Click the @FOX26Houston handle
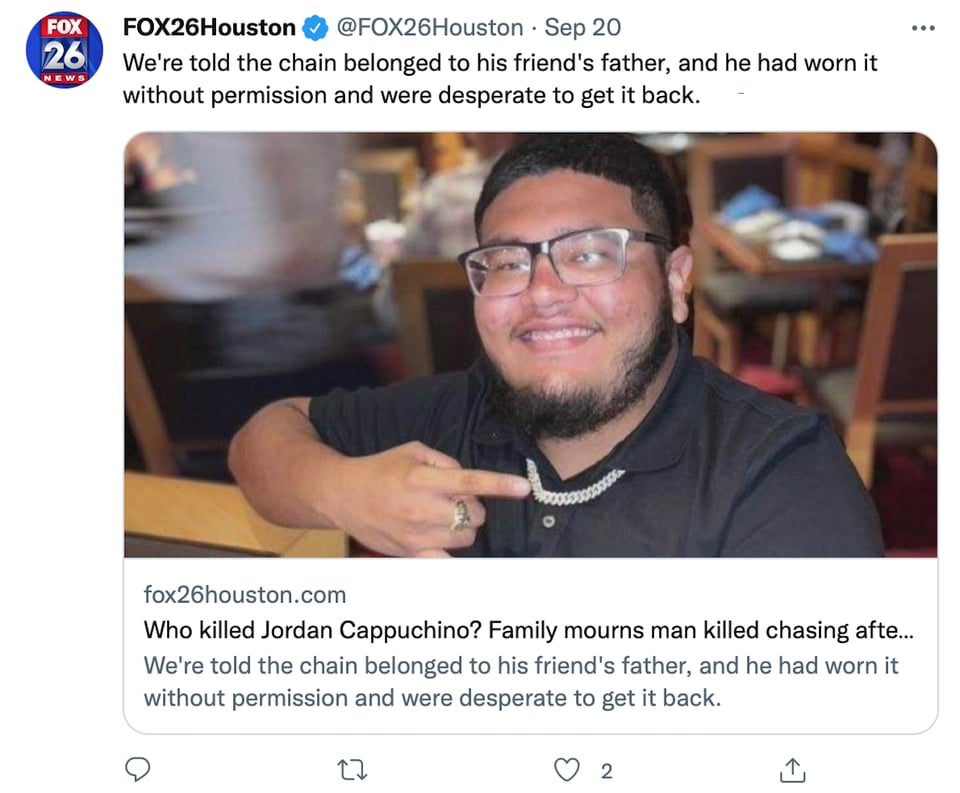The width and height of the screenshot is (960, 793). coord(430,28)
